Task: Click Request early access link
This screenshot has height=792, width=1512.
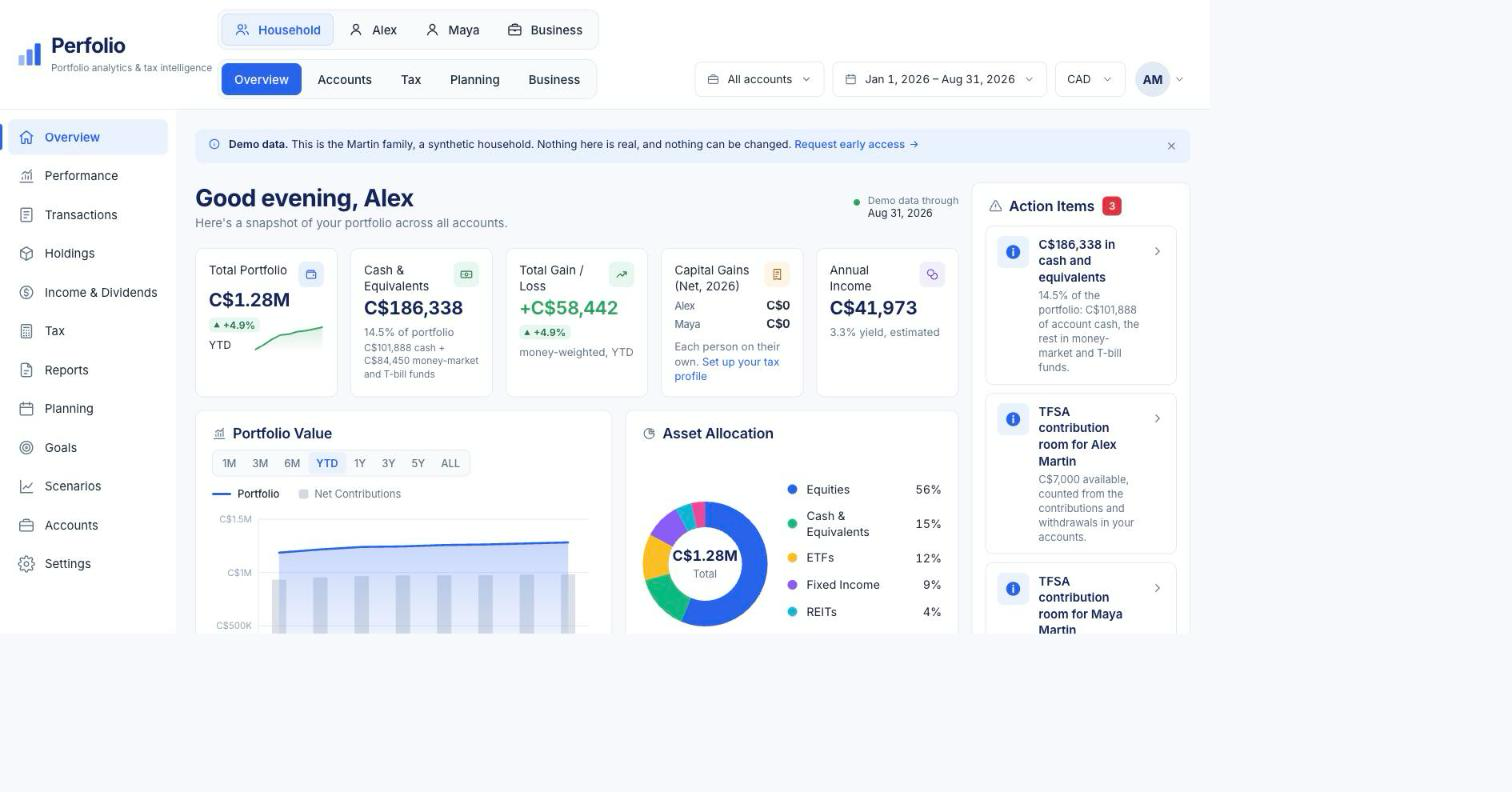Action: [856, 144]
